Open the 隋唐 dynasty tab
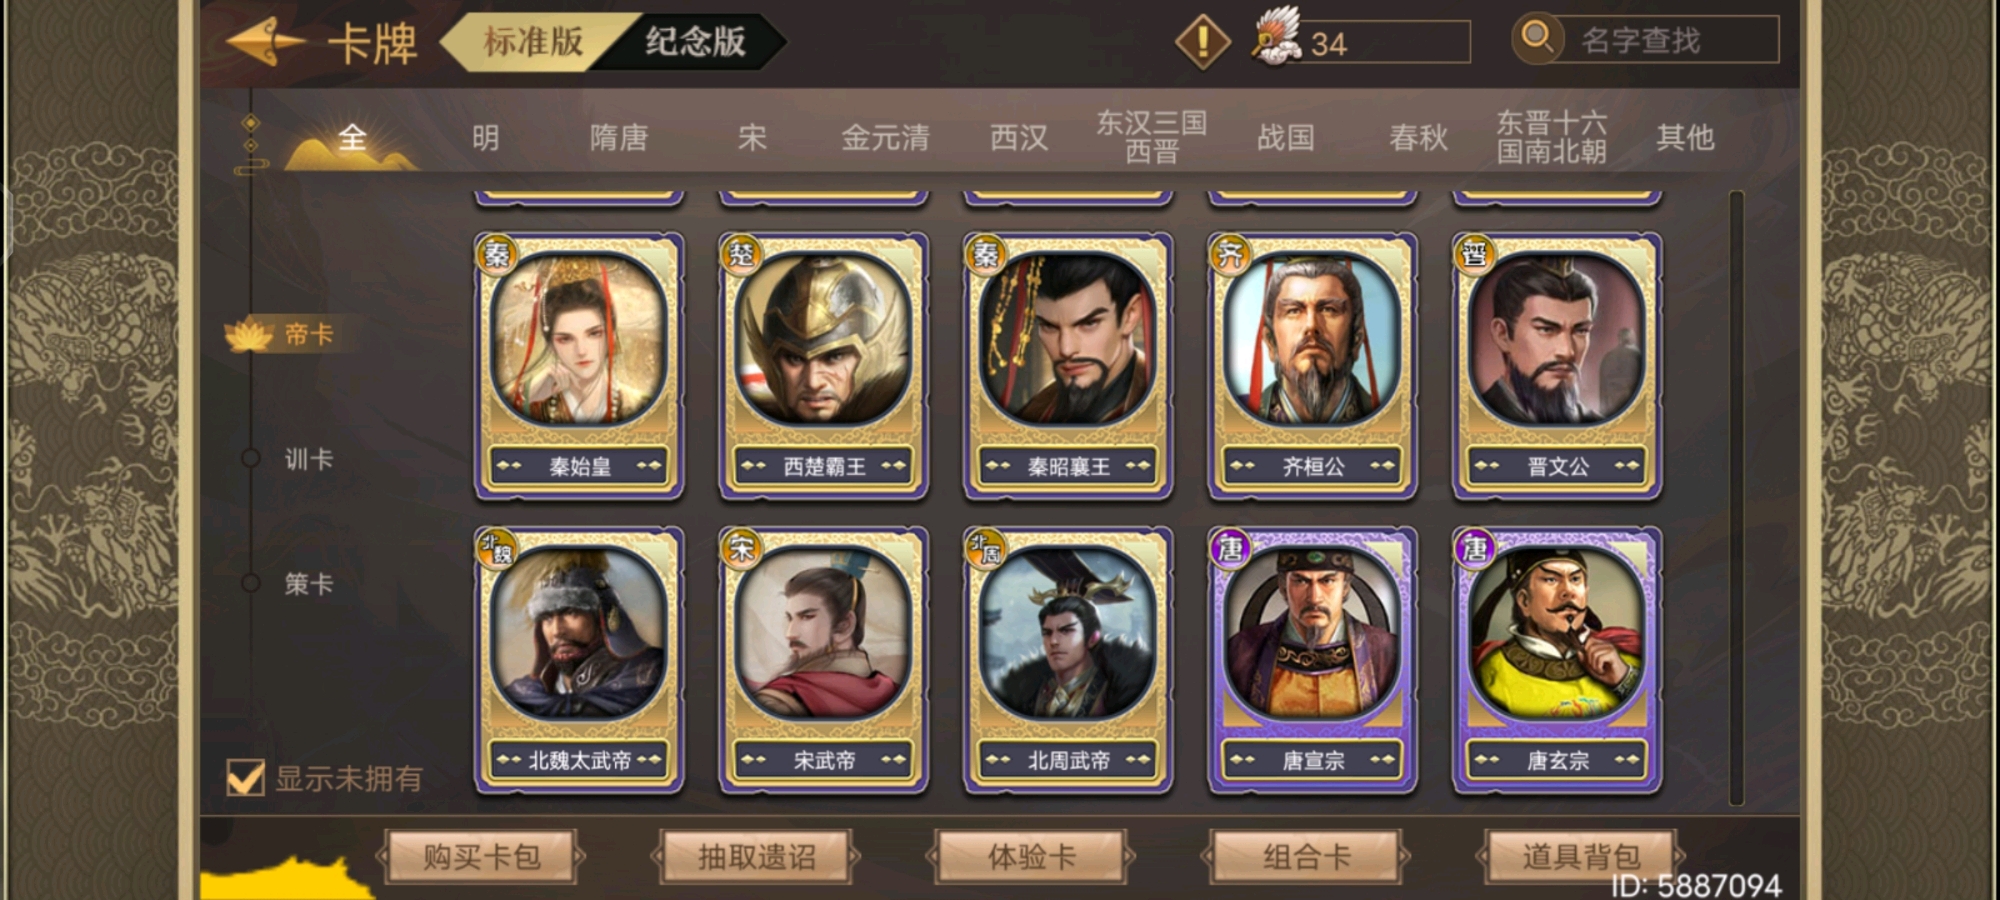This screenshot has height=900, width=2000. [619, 137]
